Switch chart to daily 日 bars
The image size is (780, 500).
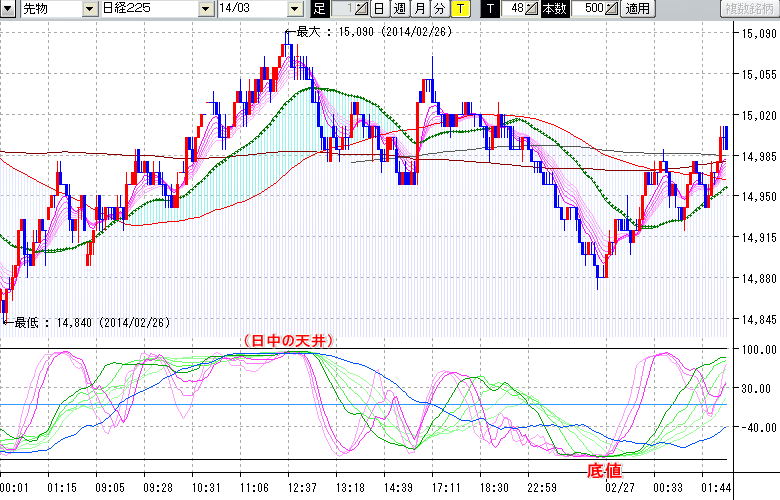tap(379, 9)
